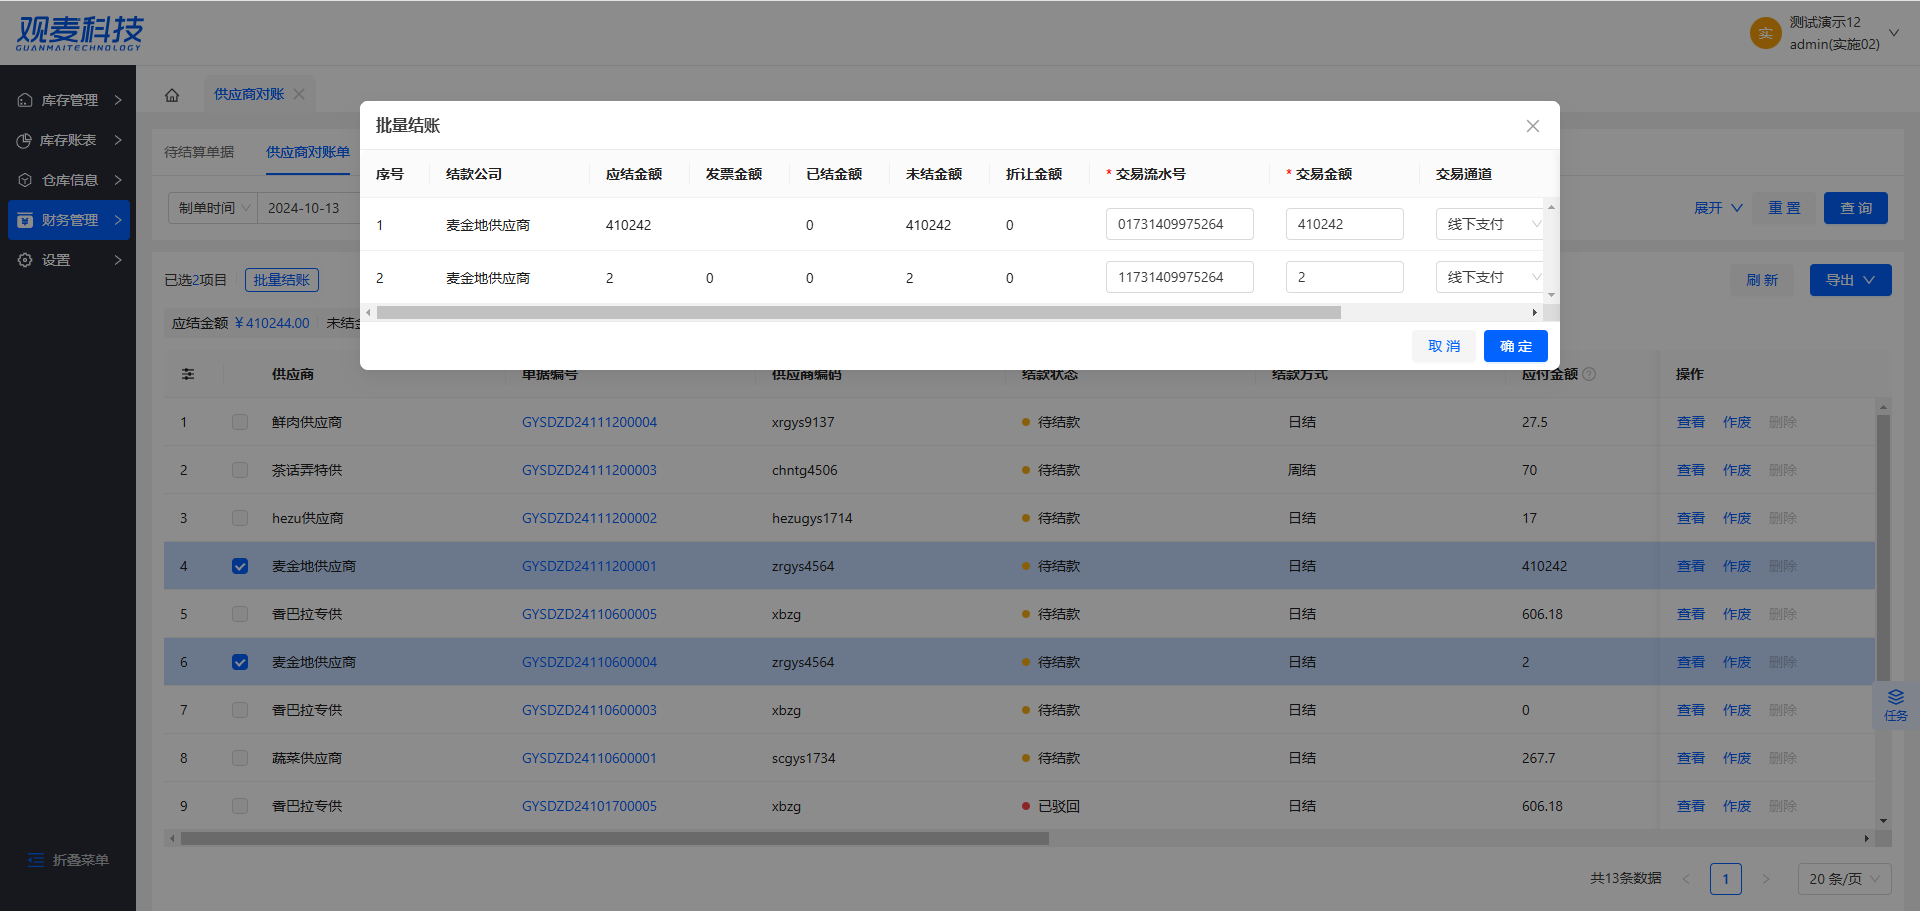Check the 鲜肉供应商 row checkbox
Image resolution: width=1920 pixels, height=911 pixels.
[x=240, y=422]
